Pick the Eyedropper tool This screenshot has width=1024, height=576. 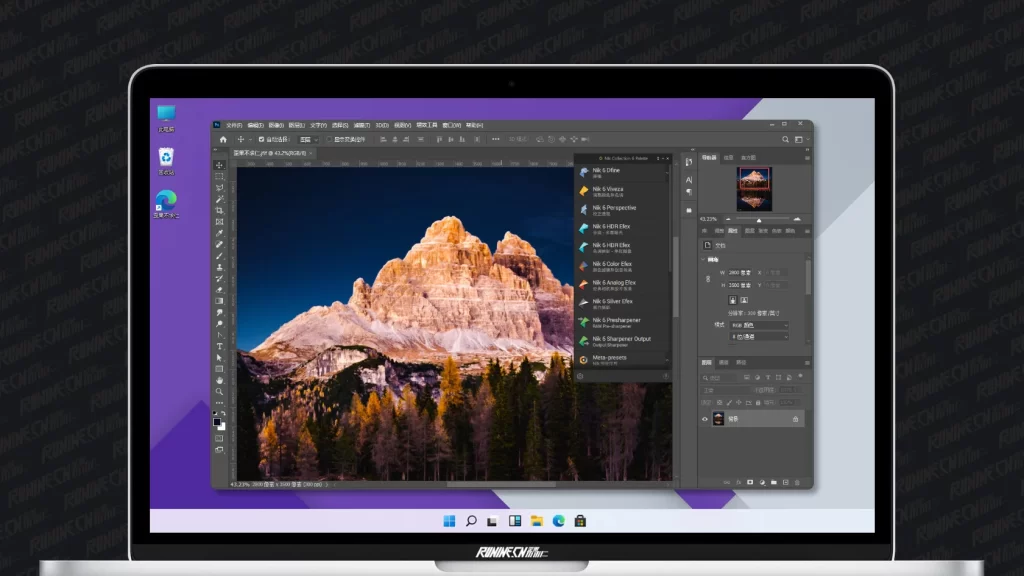point(220,233)
